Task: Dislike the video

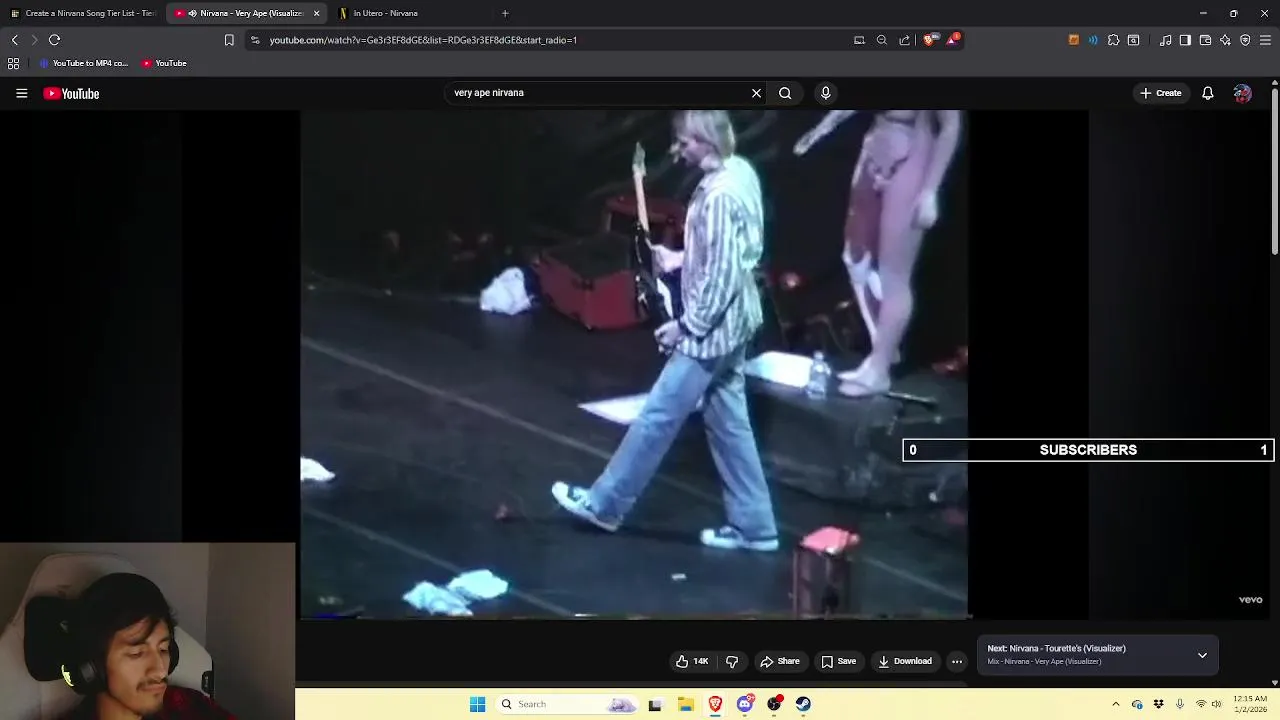Action: [732, 661]
